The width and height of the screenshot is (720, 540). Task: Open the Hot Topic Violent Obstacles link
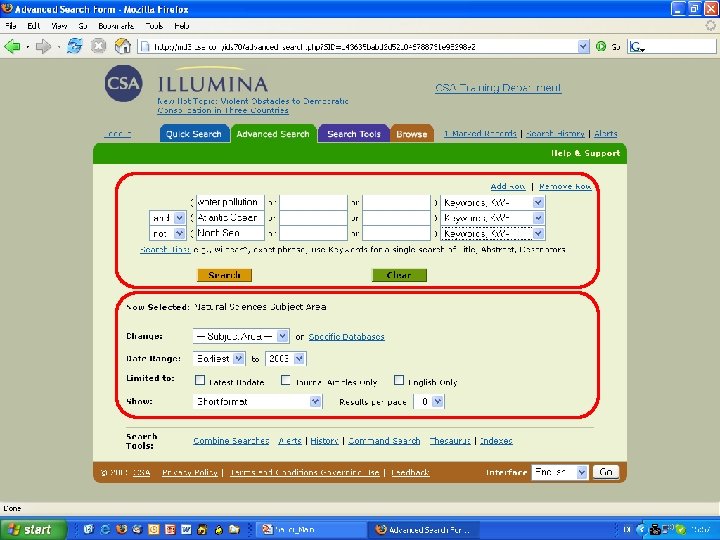click(x=253, y=106)
